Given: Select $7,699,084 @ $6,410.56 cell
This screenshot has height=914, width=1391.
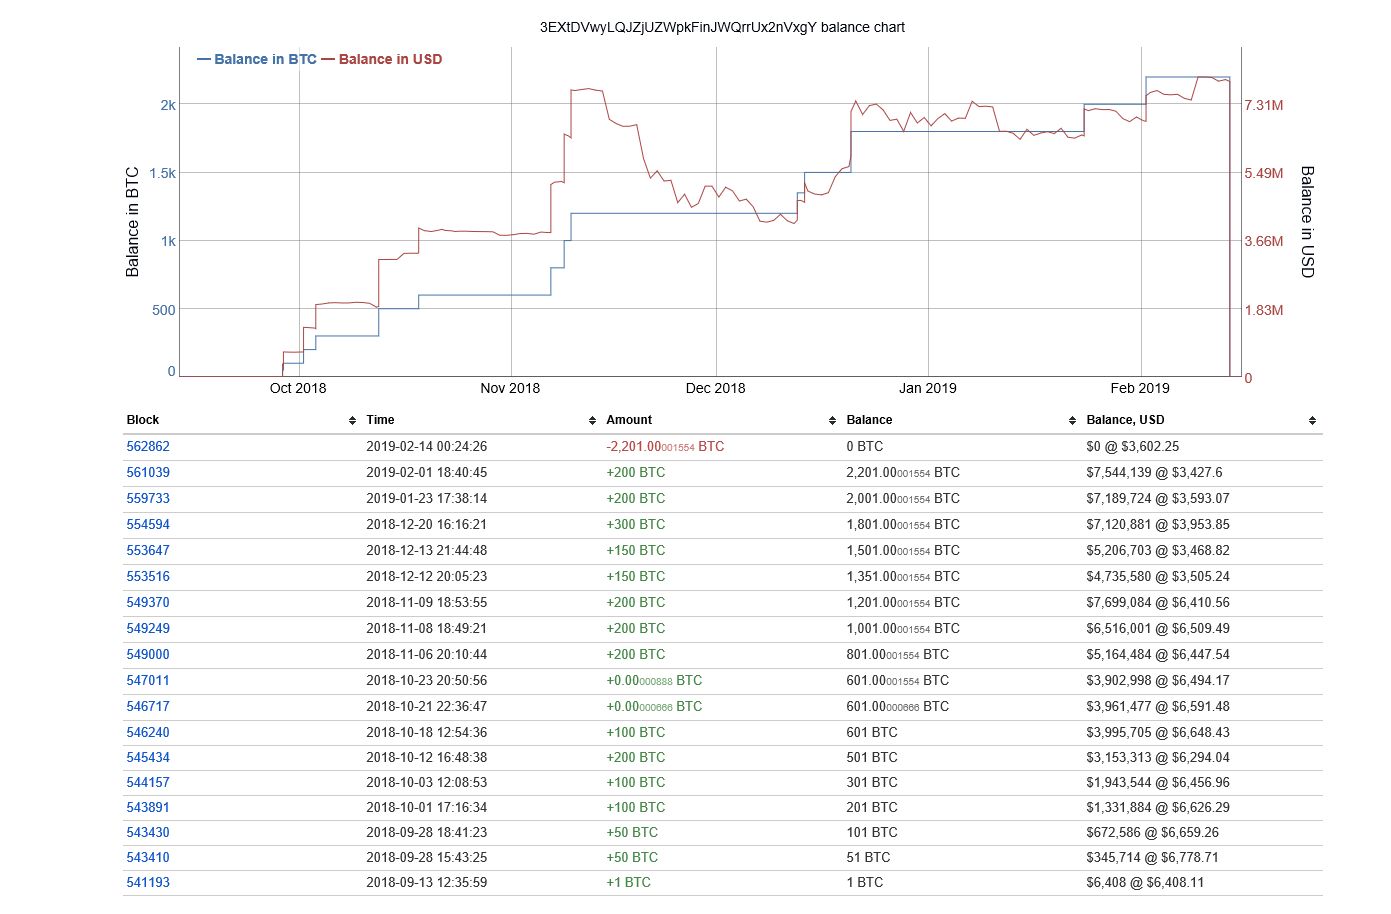Looking at the screenshot, I should point(1158,602).
